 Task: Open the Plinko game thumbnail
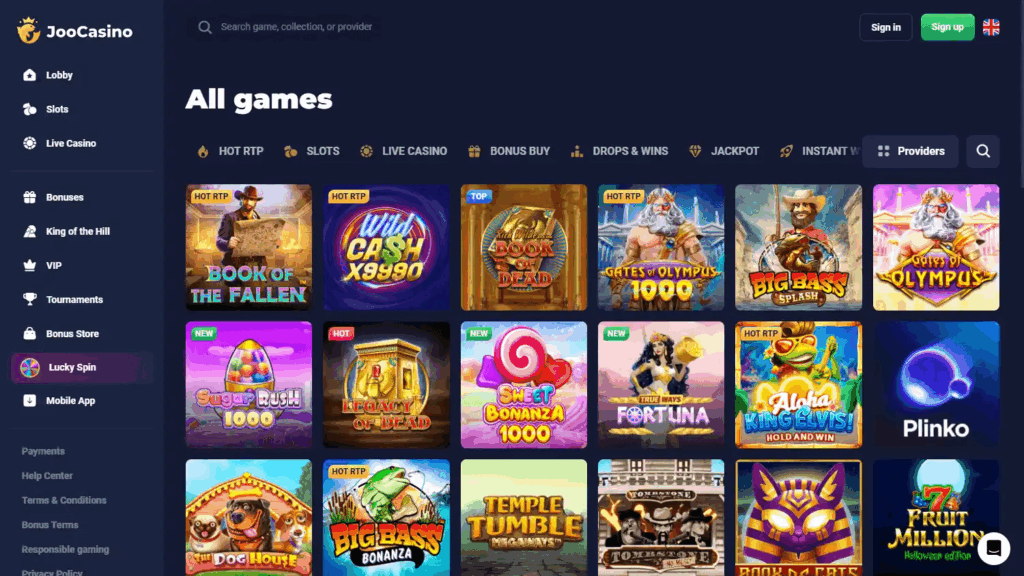pyautogui.click(x=936, y=385)
